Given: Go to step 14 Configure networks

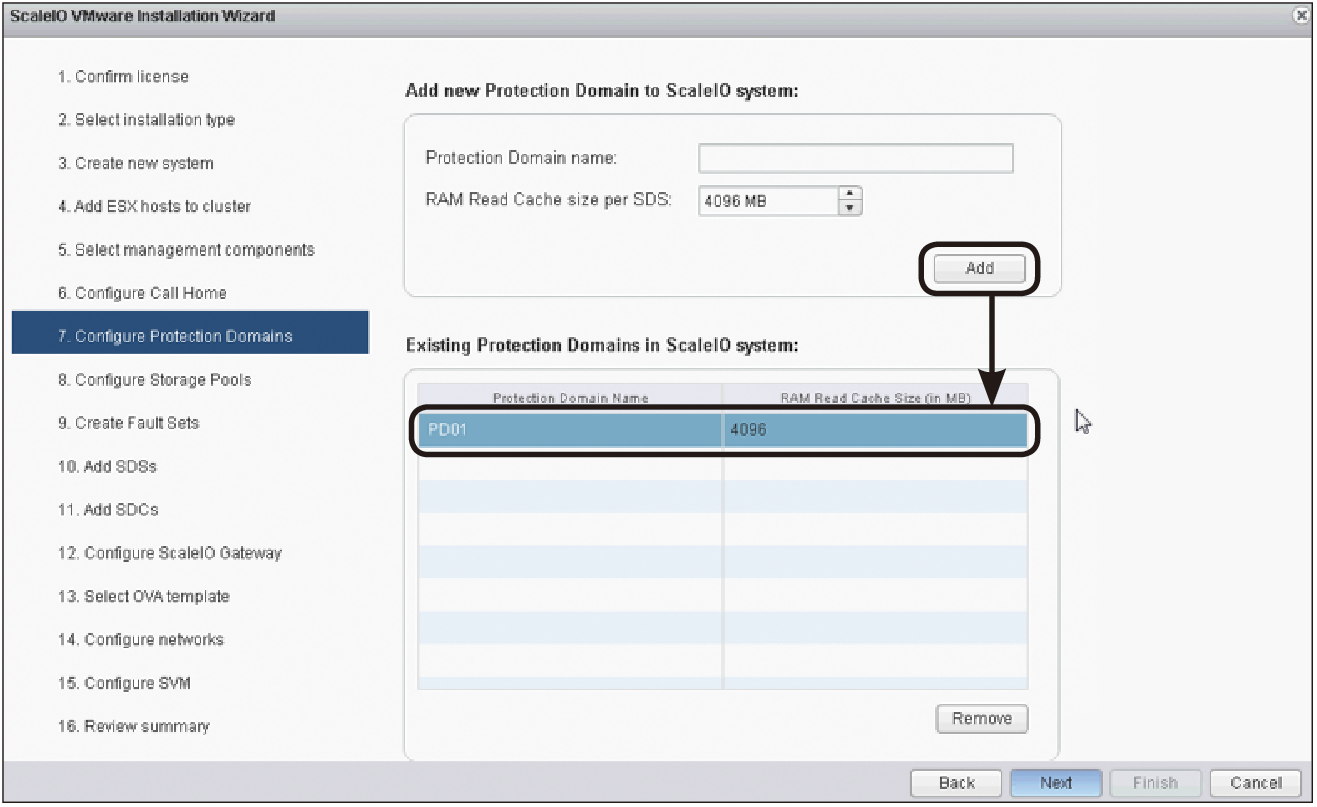Looking at the screenshot, I should pos(140,640).
